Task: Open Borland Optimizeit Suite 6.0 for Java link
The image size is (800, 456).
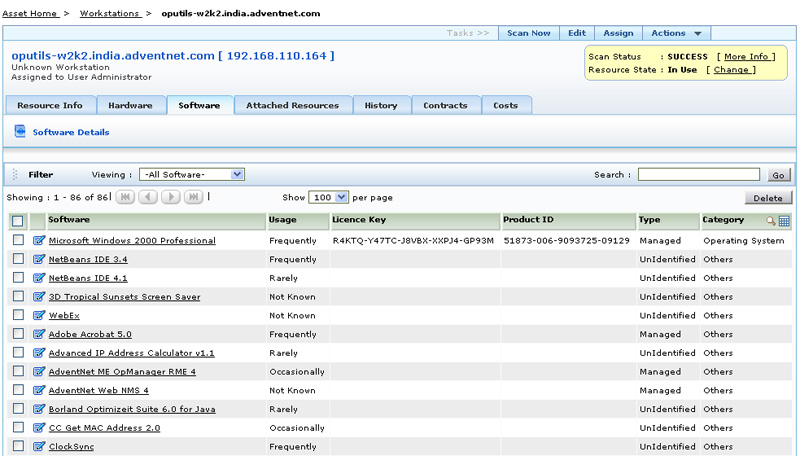Action: (132, 409)
